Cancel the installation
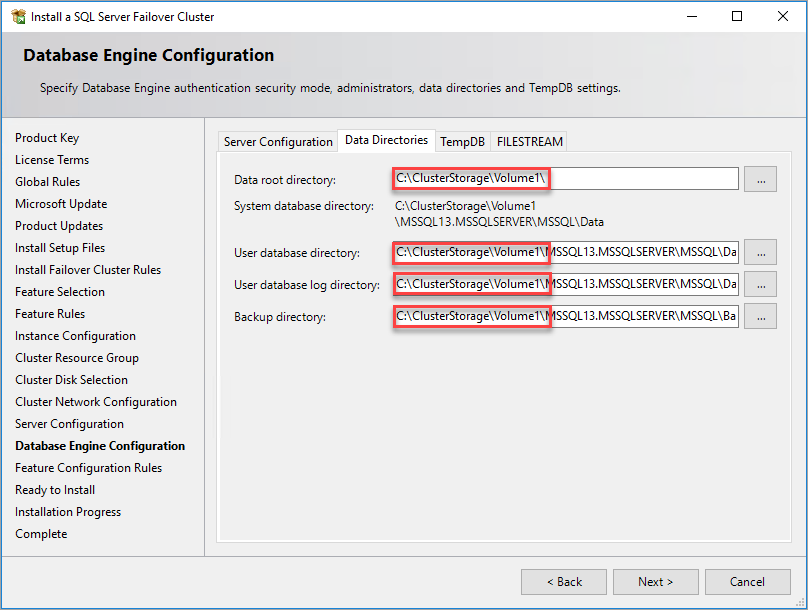This screenshot has width=808, height=610. (x=747, y=581)
